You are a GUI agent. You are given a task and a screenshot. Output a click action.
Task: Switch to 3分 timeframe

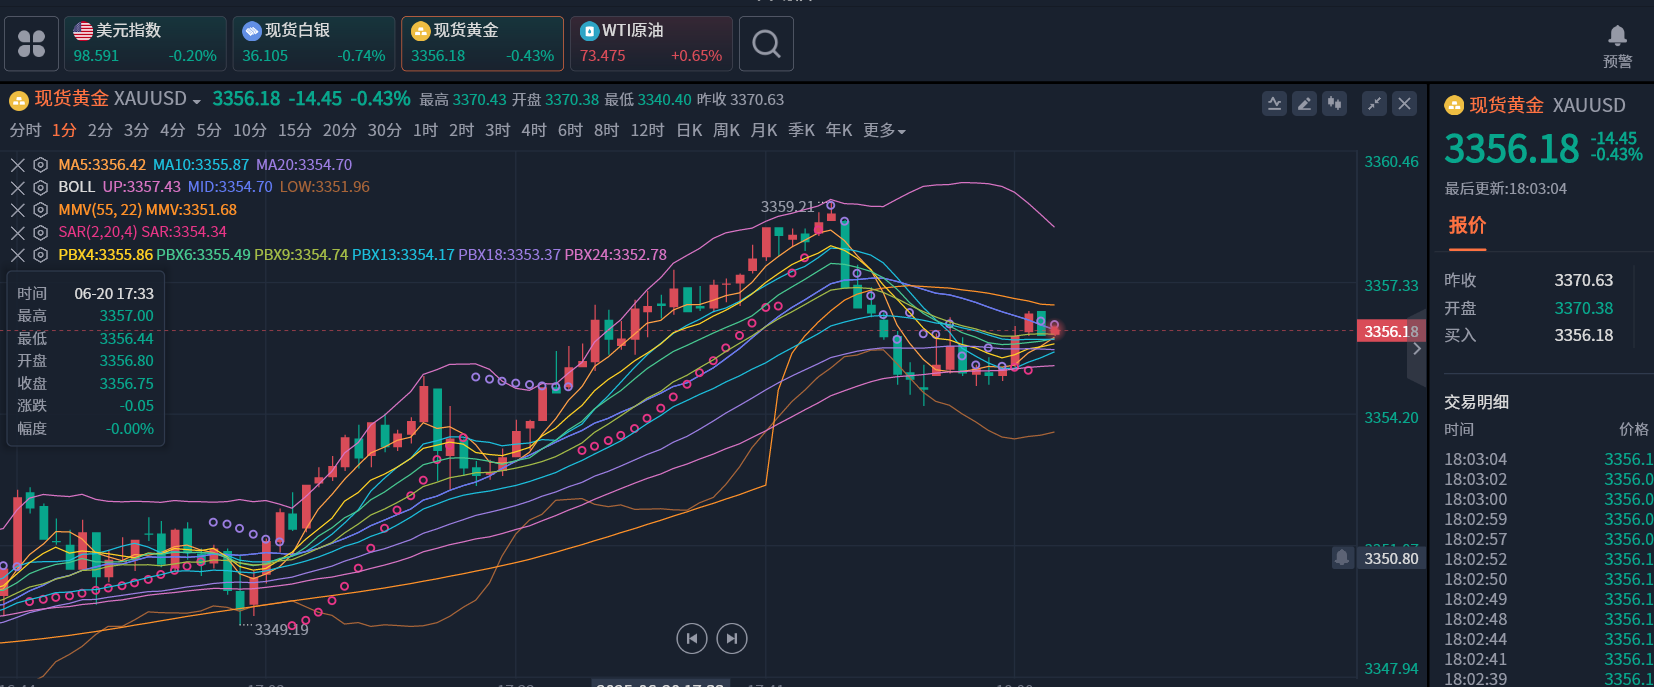[136, 131]
